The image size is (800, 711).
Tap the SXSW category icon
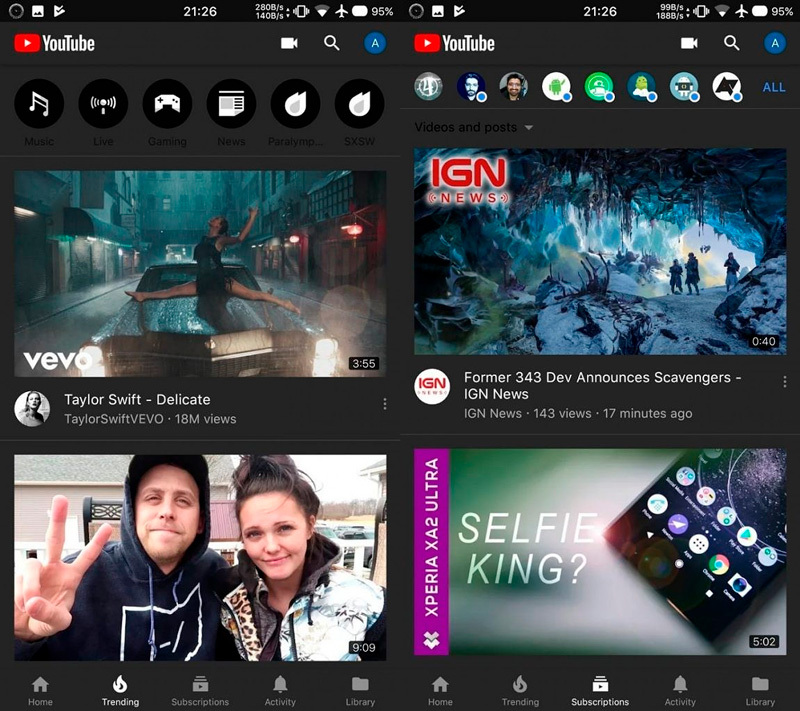click(359, 104)
